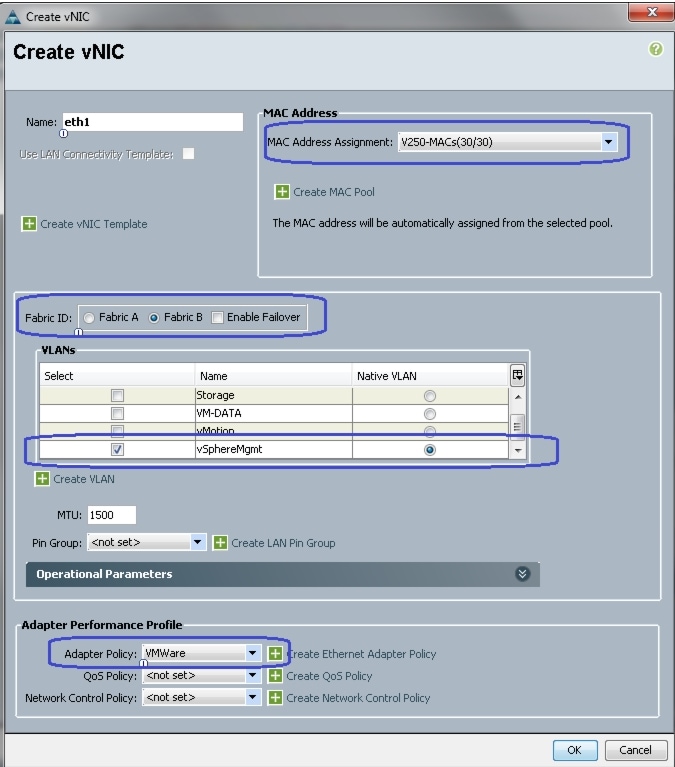Viewport: 675px width, 767px height.
Task: Set VM-DATA as native VLAN radio
Action: click(429, 414)
